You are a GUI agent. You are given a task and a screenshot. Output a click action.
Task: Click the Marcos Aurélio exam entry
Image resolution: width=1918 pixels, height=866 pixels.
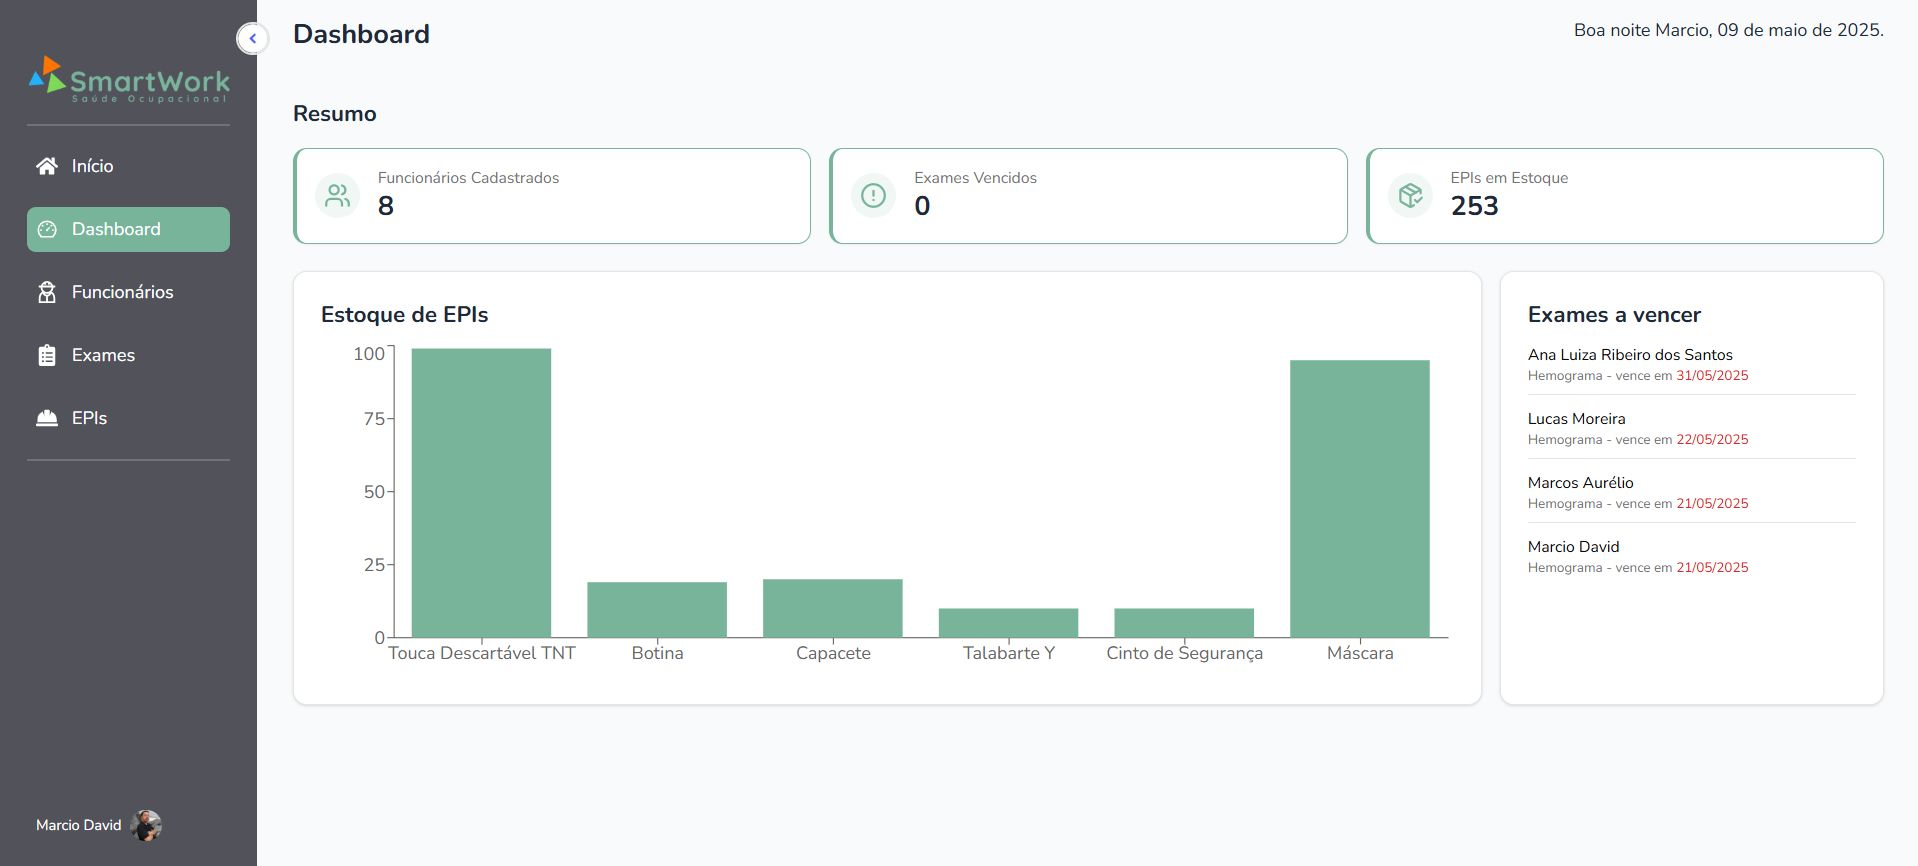click(1691, 493)
